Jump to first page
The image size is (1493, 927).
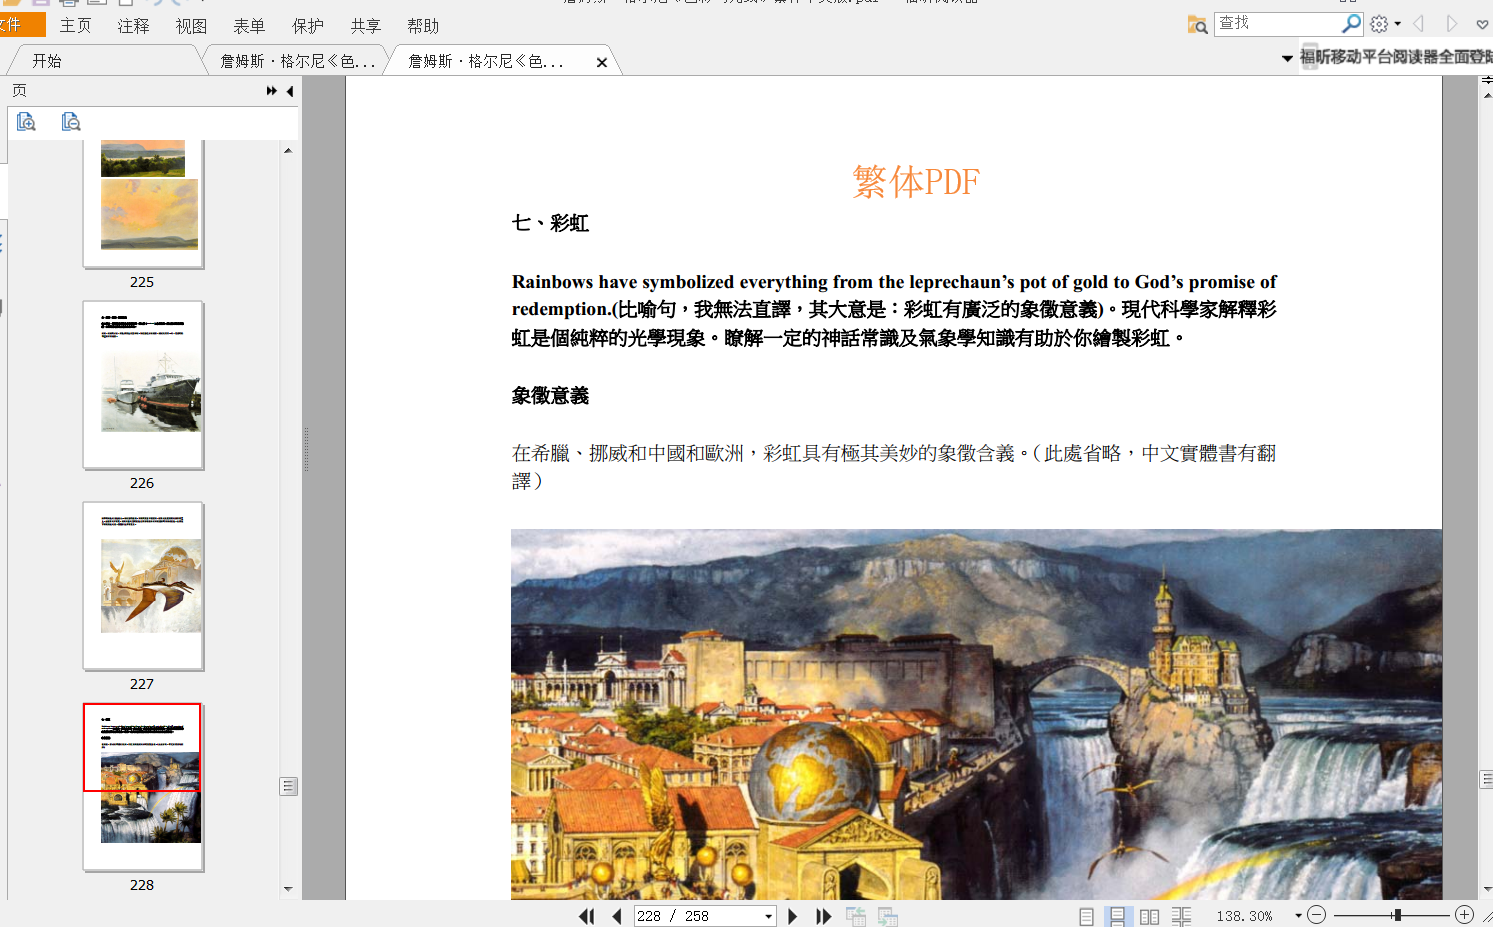click(587, 916)
